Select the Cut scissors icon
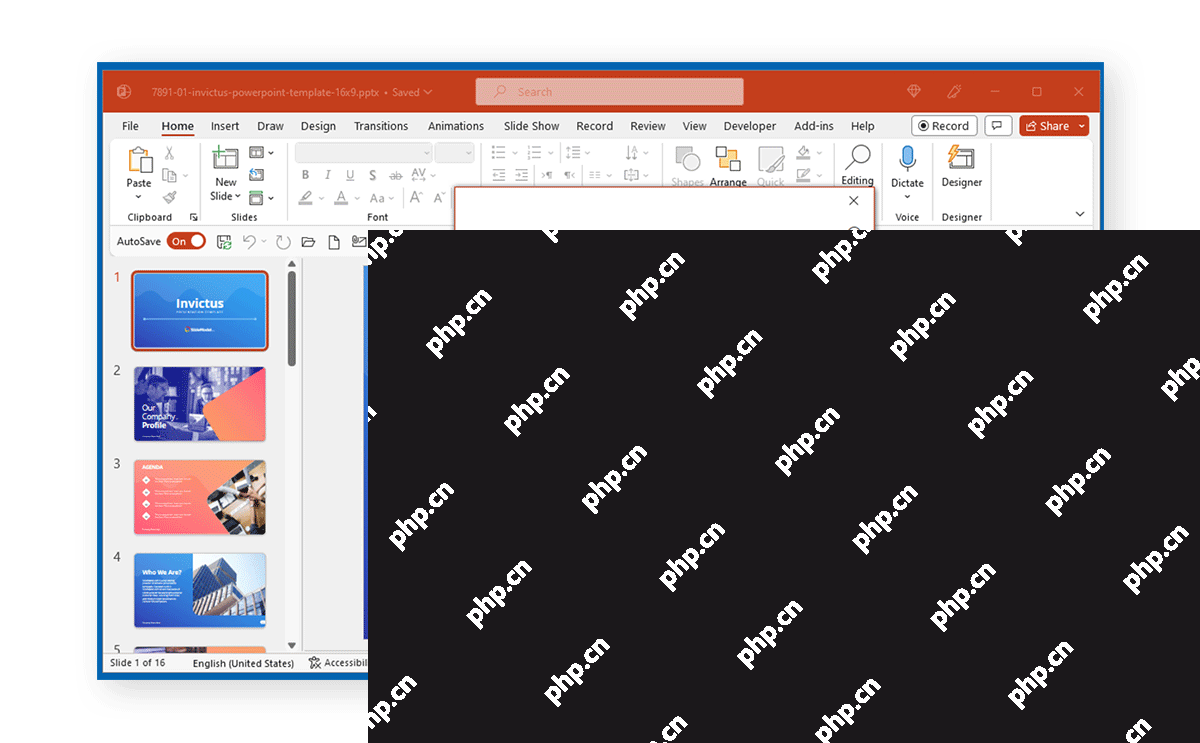This screenshot has height=743, width=1200. click(x=169, y=153)
